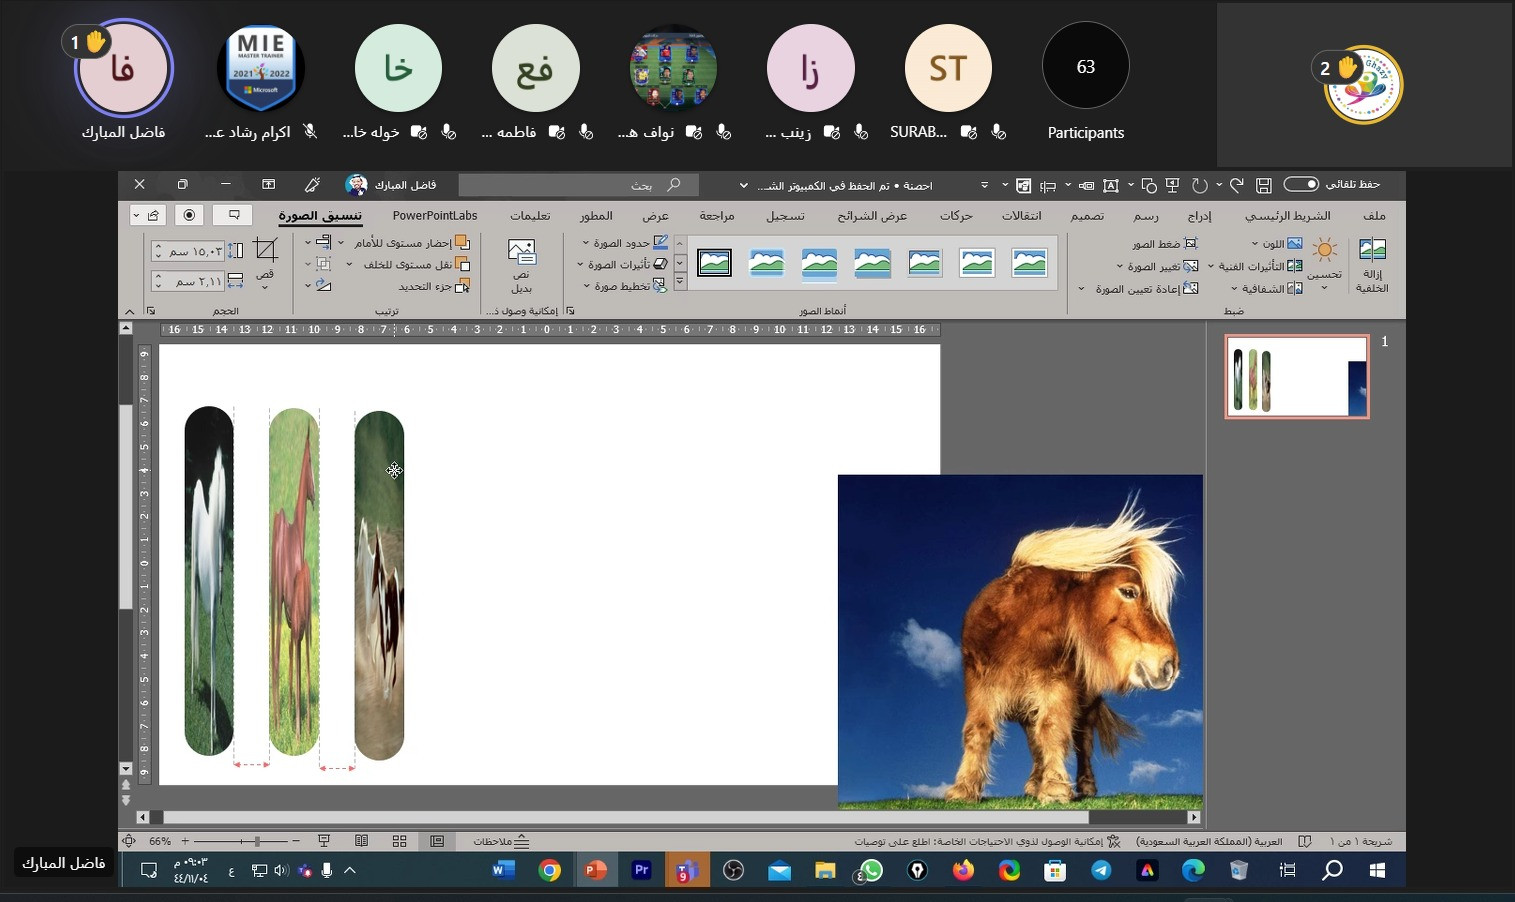
Task: Click the text box icon in quick access toolbar
Action: pos(1110,185)
